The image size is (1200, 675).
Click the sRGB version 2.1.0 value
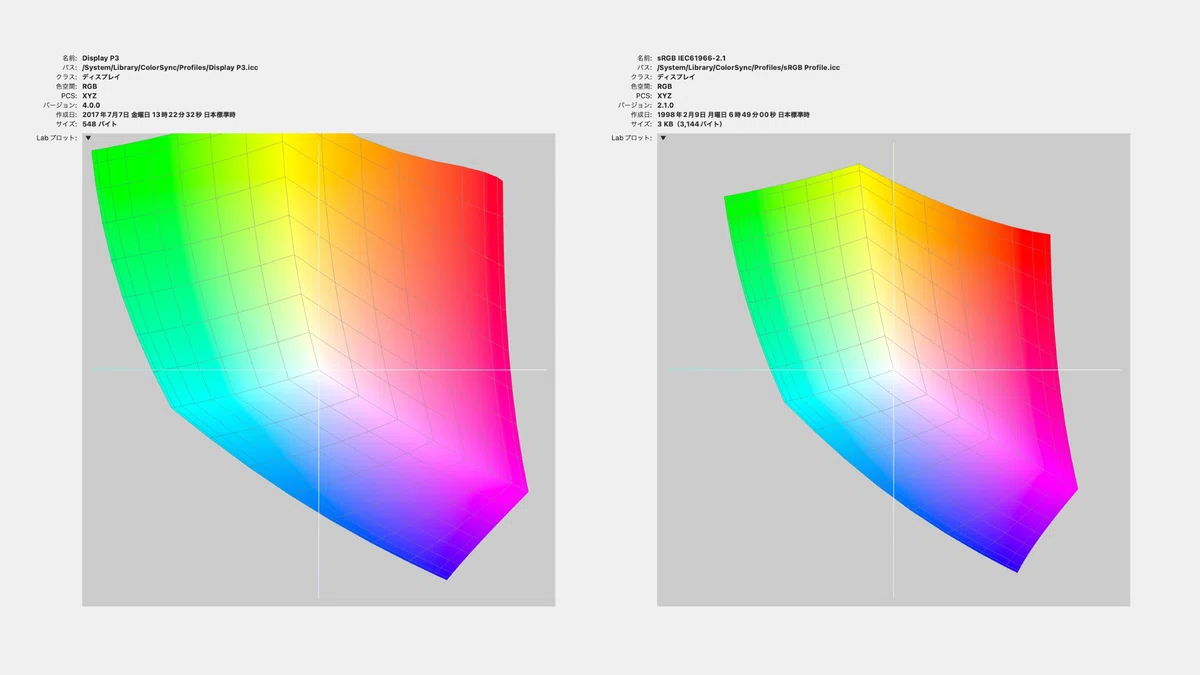tap(665, 105)
